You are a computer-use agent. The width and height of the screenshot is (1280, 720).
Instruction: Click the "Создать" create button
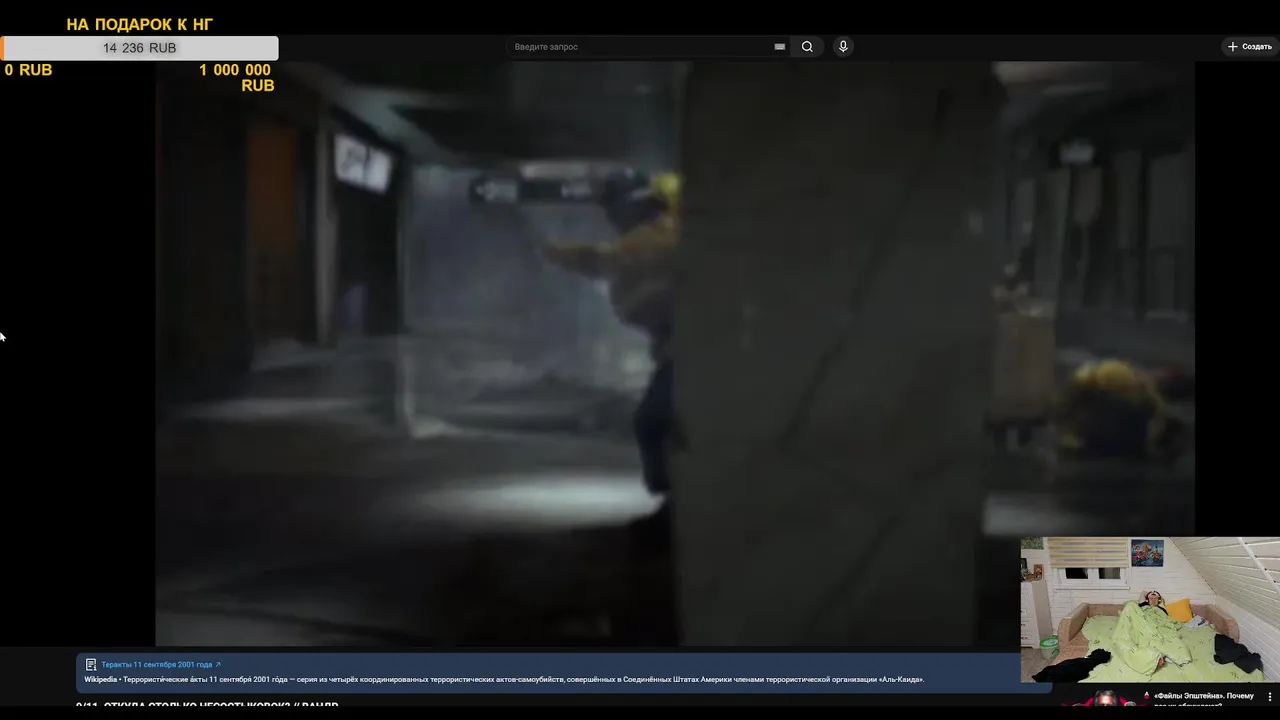click(1249, 47)
